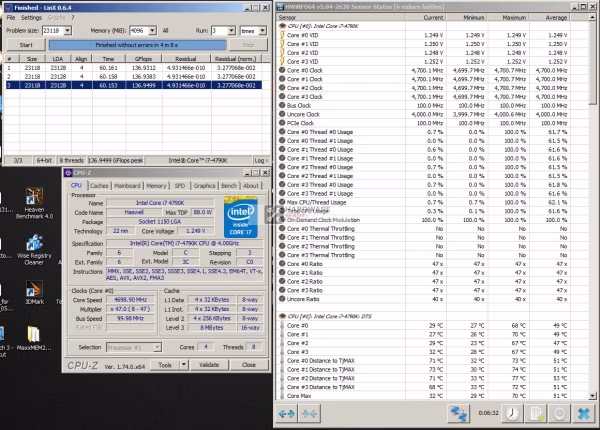Click Uncore Clock sensor icon
The height and width of the screenshot is (430, 600).
(x=282, y=114)
